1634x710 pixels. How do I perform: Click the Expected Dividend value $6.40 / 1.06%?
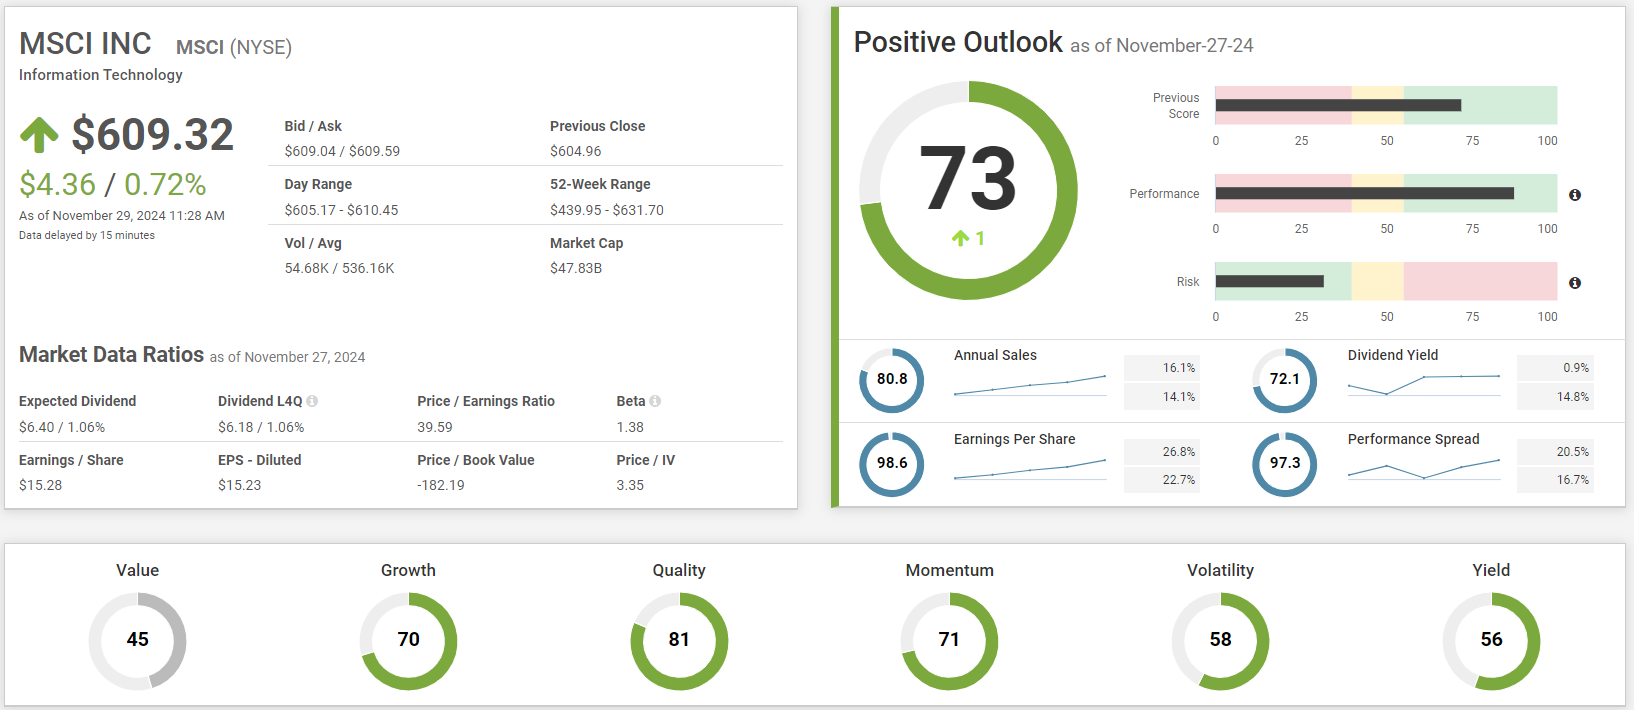62,427
